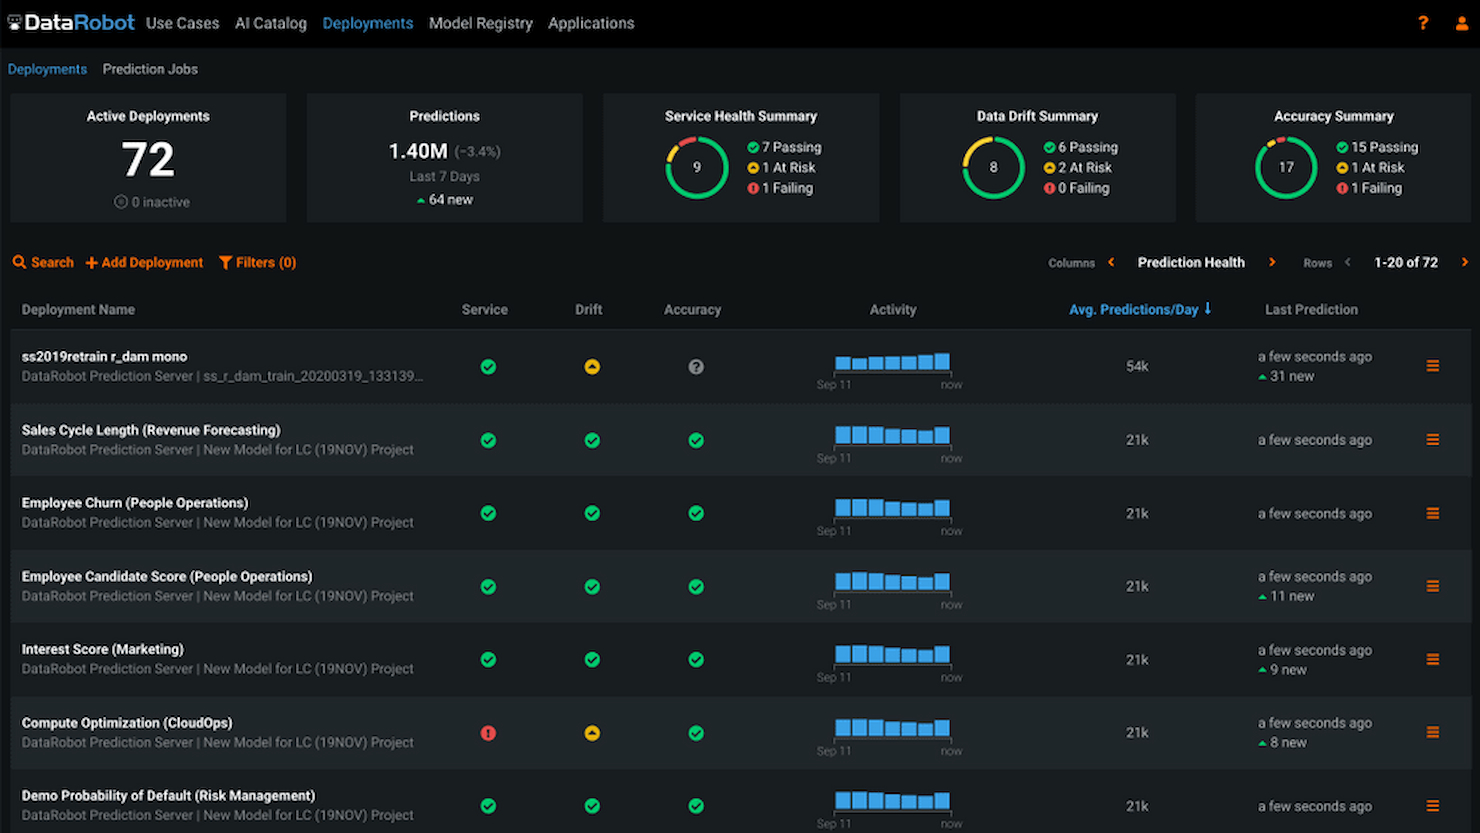Sort by Avg. Predictions/Day arrow
This screenshot has width=1480, height=833.
[x=1207, y=309]
